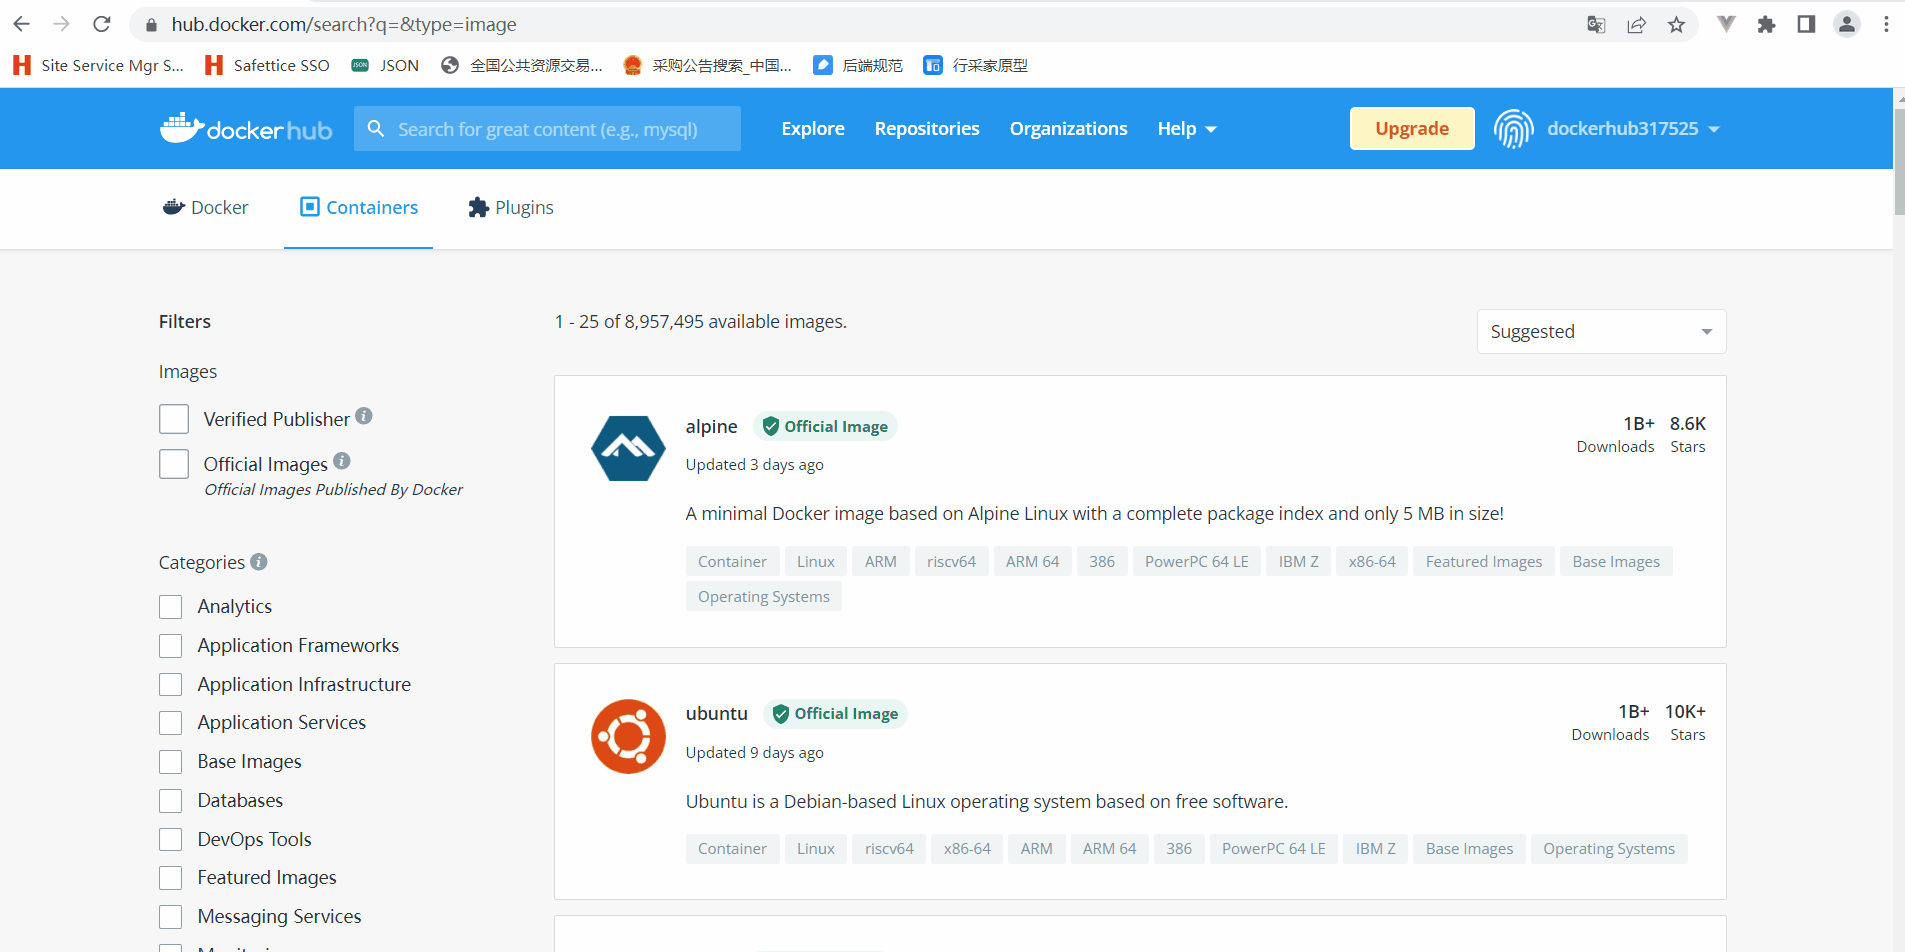Open the 全国公共资源交易 bookmark
Viewport: 1905px width, 952px height.
pos(522,65)
